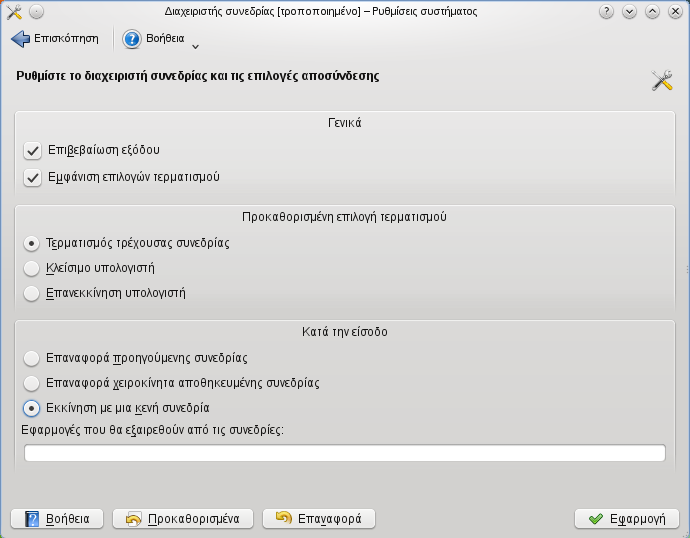Click the title bar question mark help button
Image resolution: width=690 pixels, height=538 pixels.
click(x=606, y=11)
